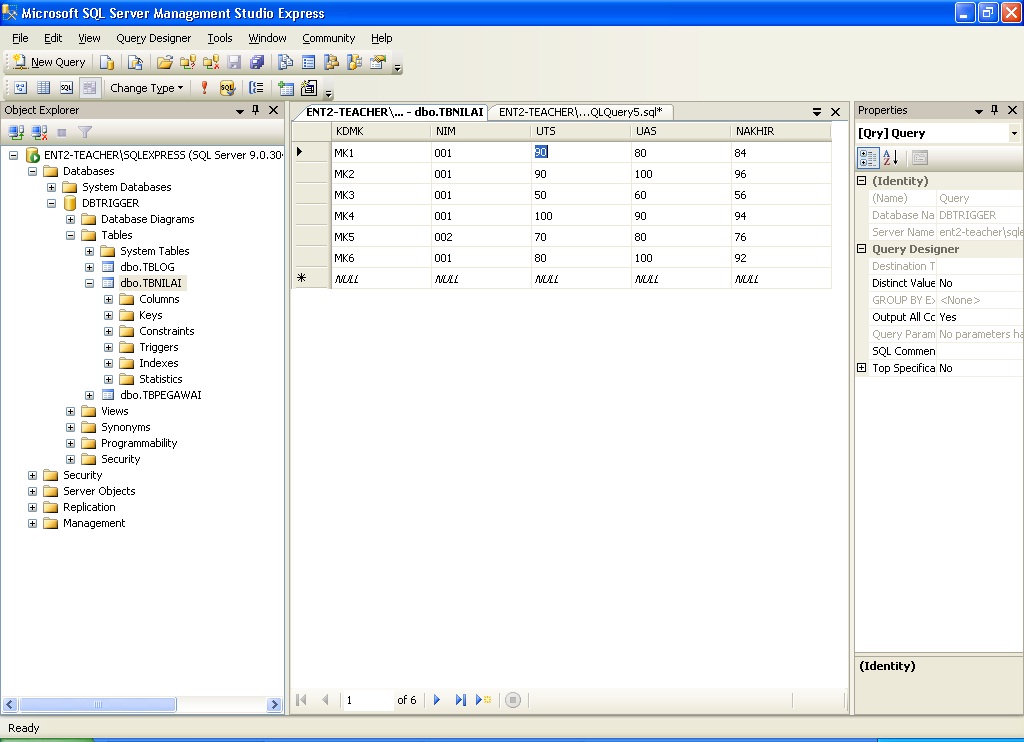The height and width of the screenshot is (742, 1024).
Task: Toggle the Criteria pane grid icon
Action: click(x=43, y=88)
